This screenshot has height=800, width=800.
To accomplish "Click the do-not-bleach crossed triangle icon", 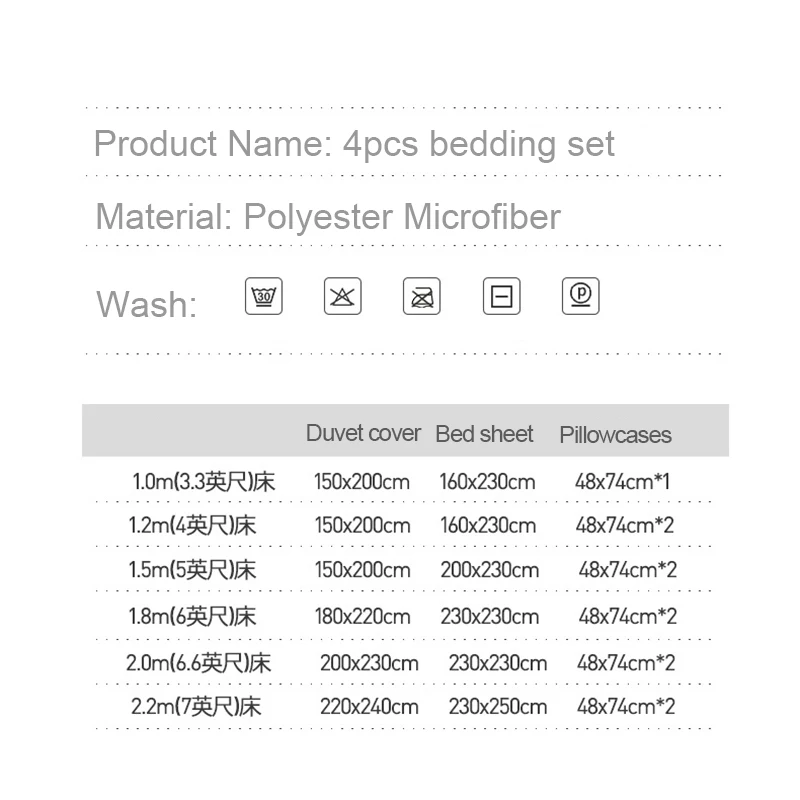I will [x=343, y=297].
